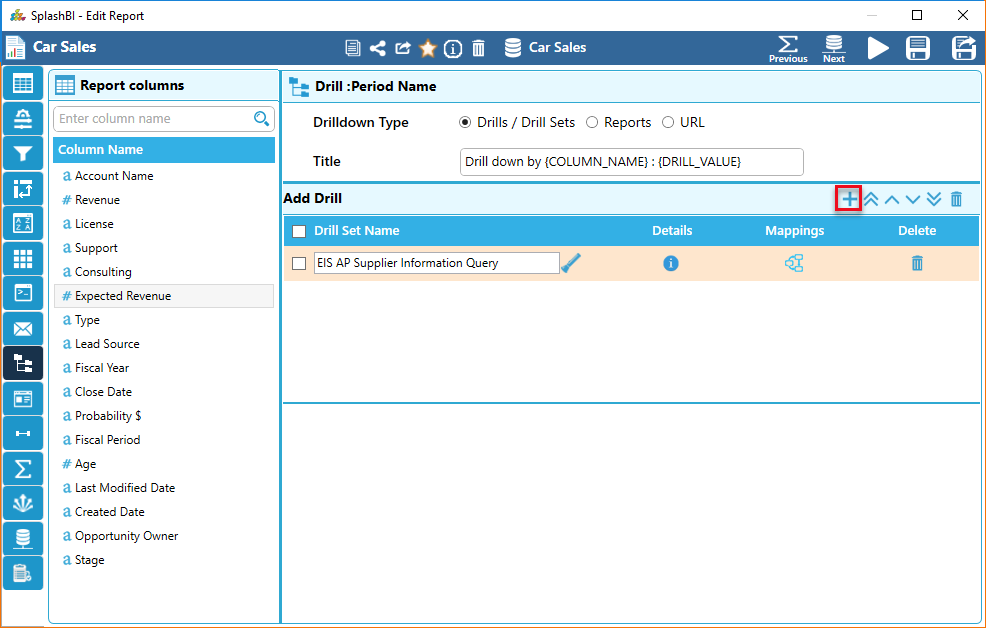Select Stage column
The height and width of the screenshot is (628, 986).
click(x=164, y=559)
